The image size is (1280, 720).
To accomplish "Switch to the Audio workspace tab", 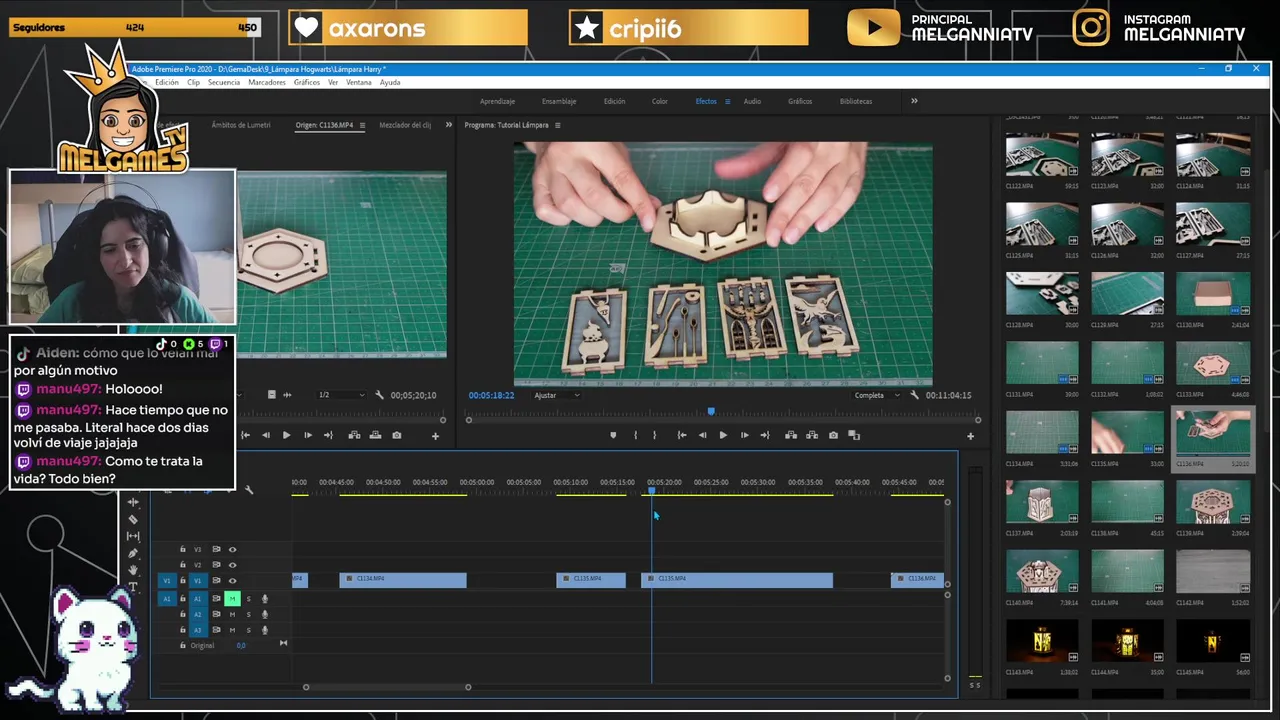I will 752,102.
